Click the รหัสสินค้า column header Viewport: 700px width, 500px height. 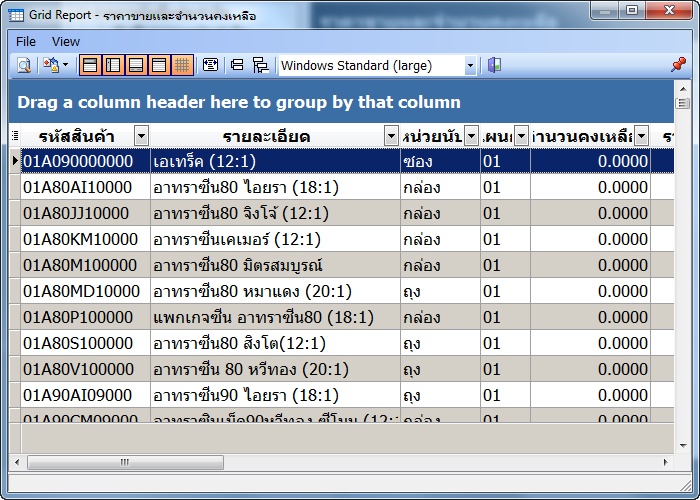pos(78,136)
